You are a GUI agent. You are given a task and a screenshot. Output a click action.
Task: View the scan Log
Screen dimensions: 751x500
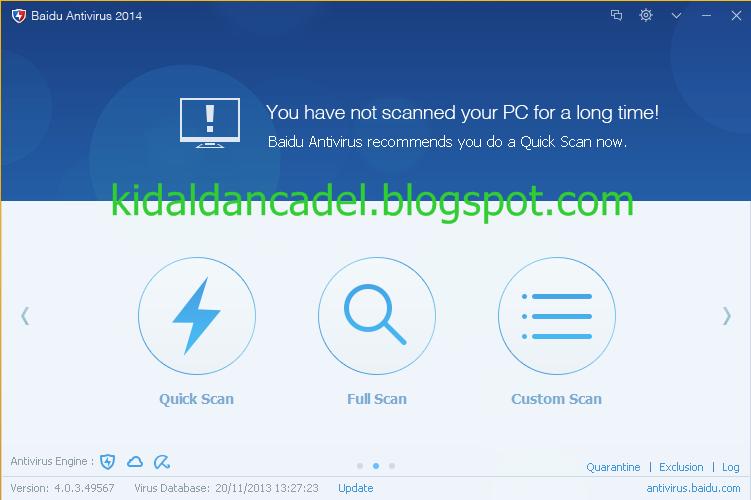(x=730, y=467)
